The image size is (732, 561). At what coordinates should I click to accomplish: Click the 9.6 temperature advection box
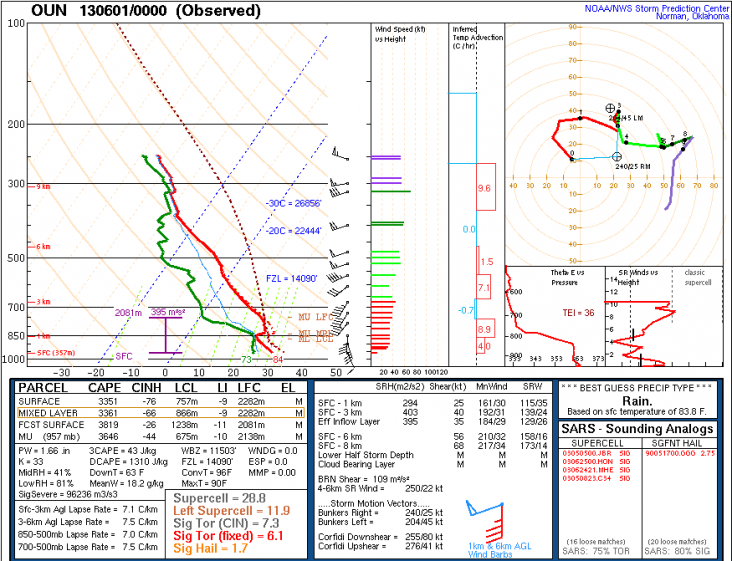[x=485, y=188]
